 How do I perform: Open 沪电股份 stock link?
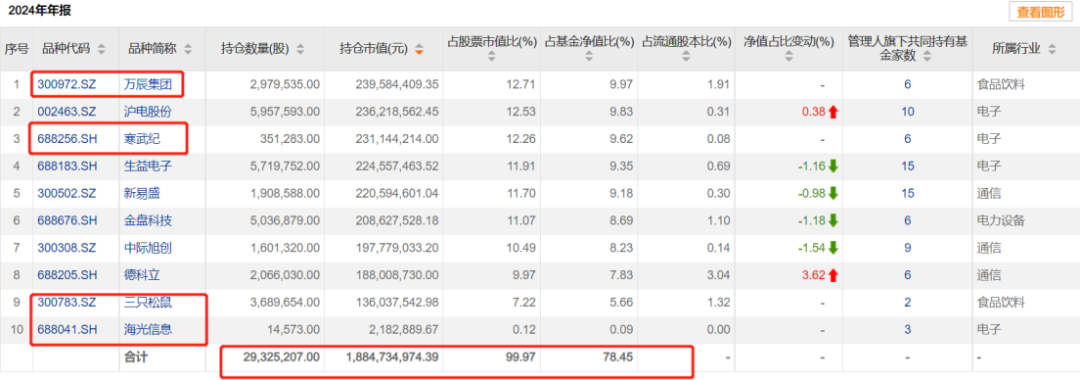coord(147,112)
